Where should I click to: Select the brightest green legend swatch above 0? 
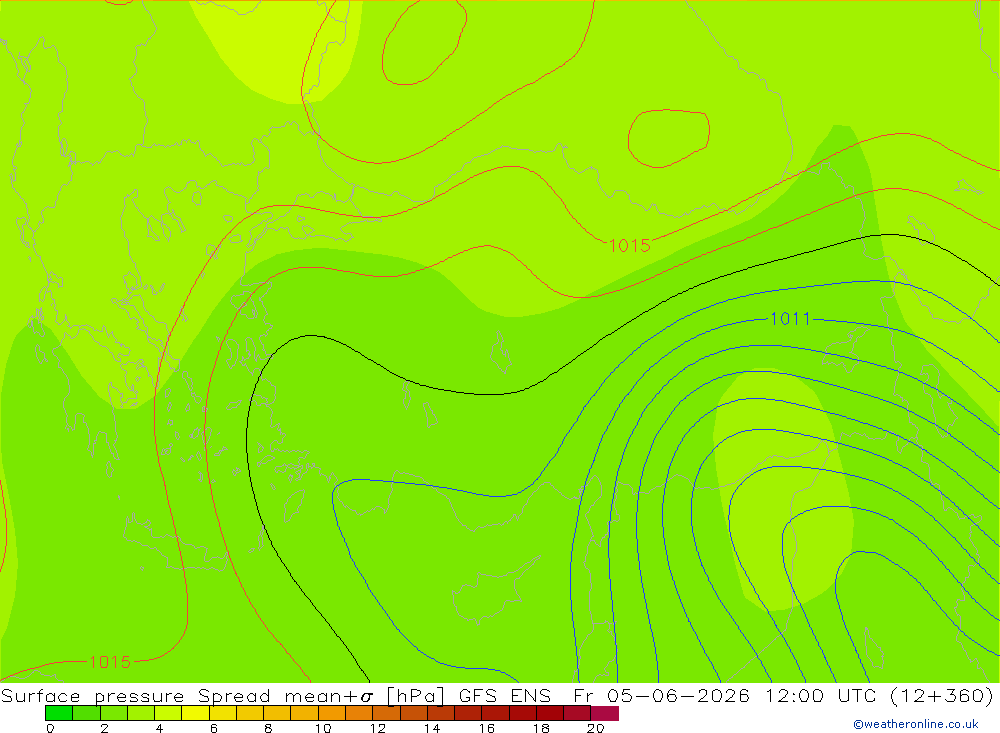[x=59, y=713]
